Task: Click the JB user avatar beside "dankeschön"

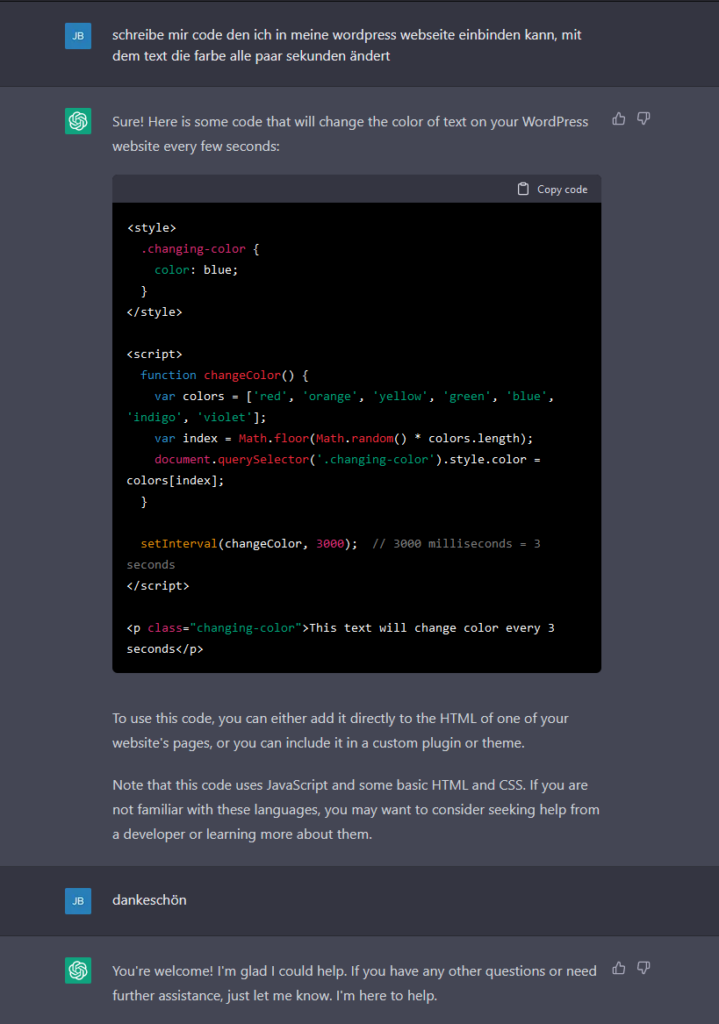Action: [78, 901]
